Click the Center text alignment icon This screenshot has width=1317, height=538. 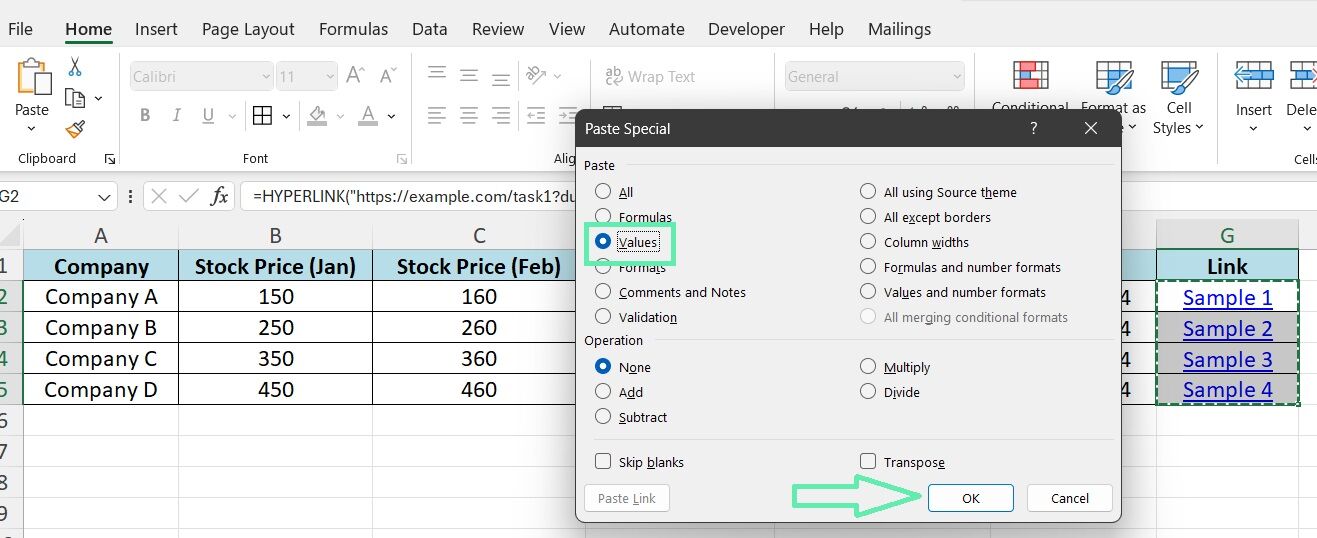click(468, 115)
